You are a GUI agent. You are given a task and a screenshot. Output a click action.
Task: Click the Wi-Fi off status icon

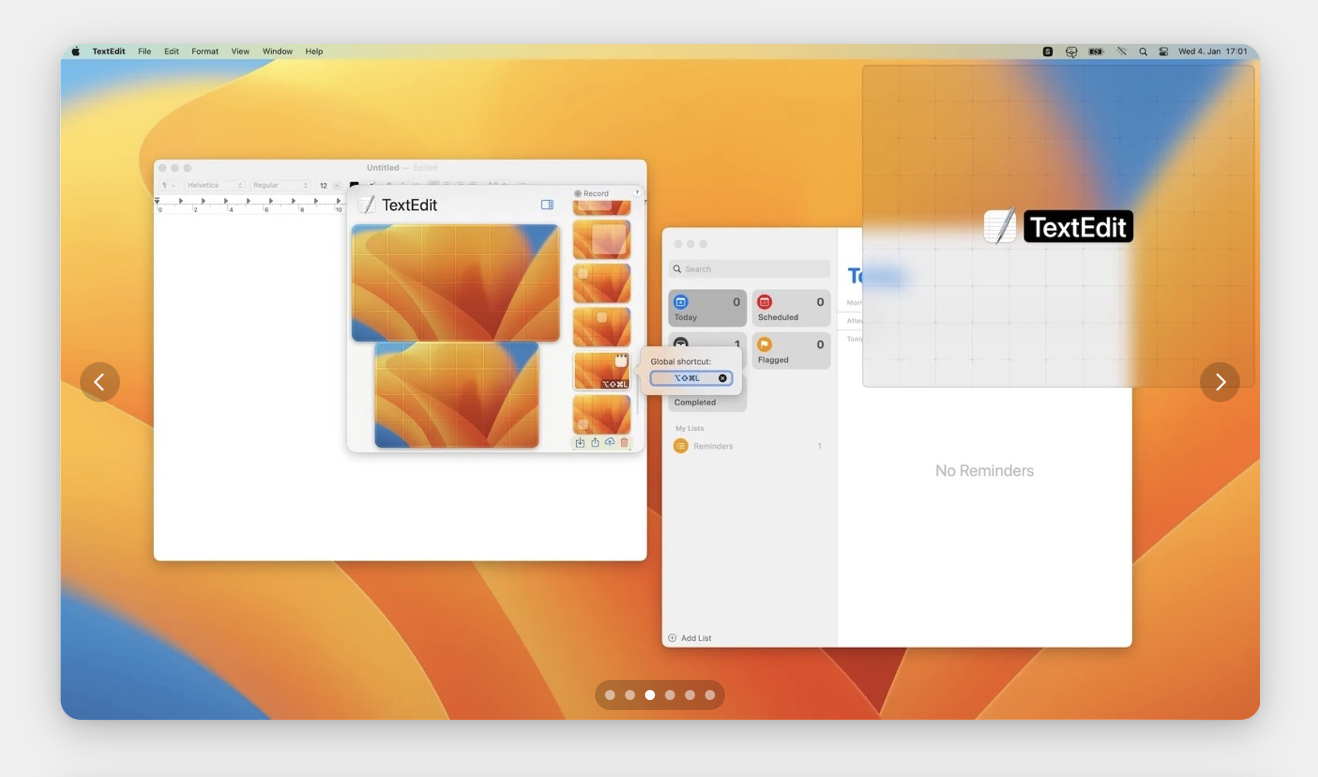[1121, 51]
